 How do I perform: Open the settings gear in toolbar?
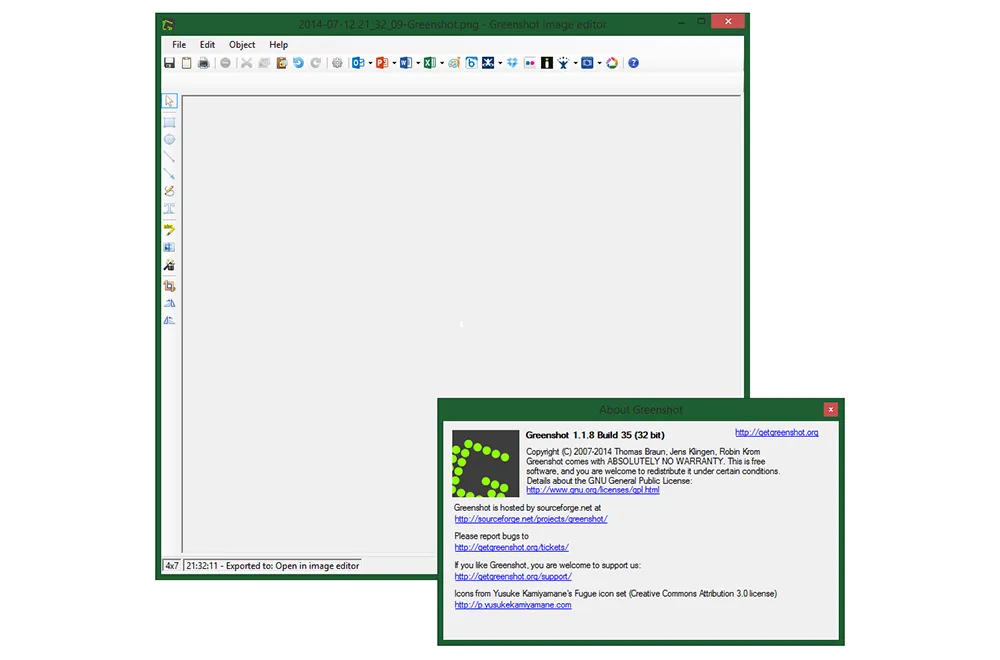pyautogui.click(x=337, y=63)
